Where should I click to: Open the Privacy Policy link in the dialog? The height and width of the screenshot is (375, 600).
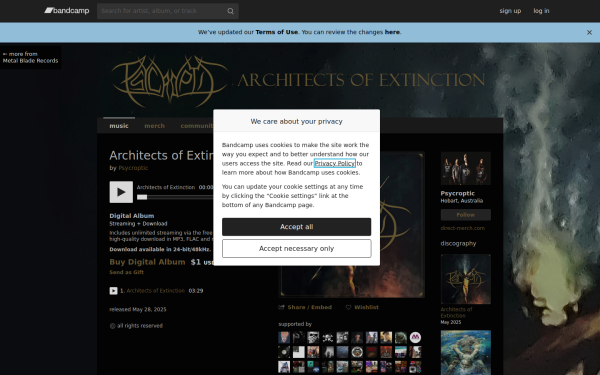tap(335, 163)
